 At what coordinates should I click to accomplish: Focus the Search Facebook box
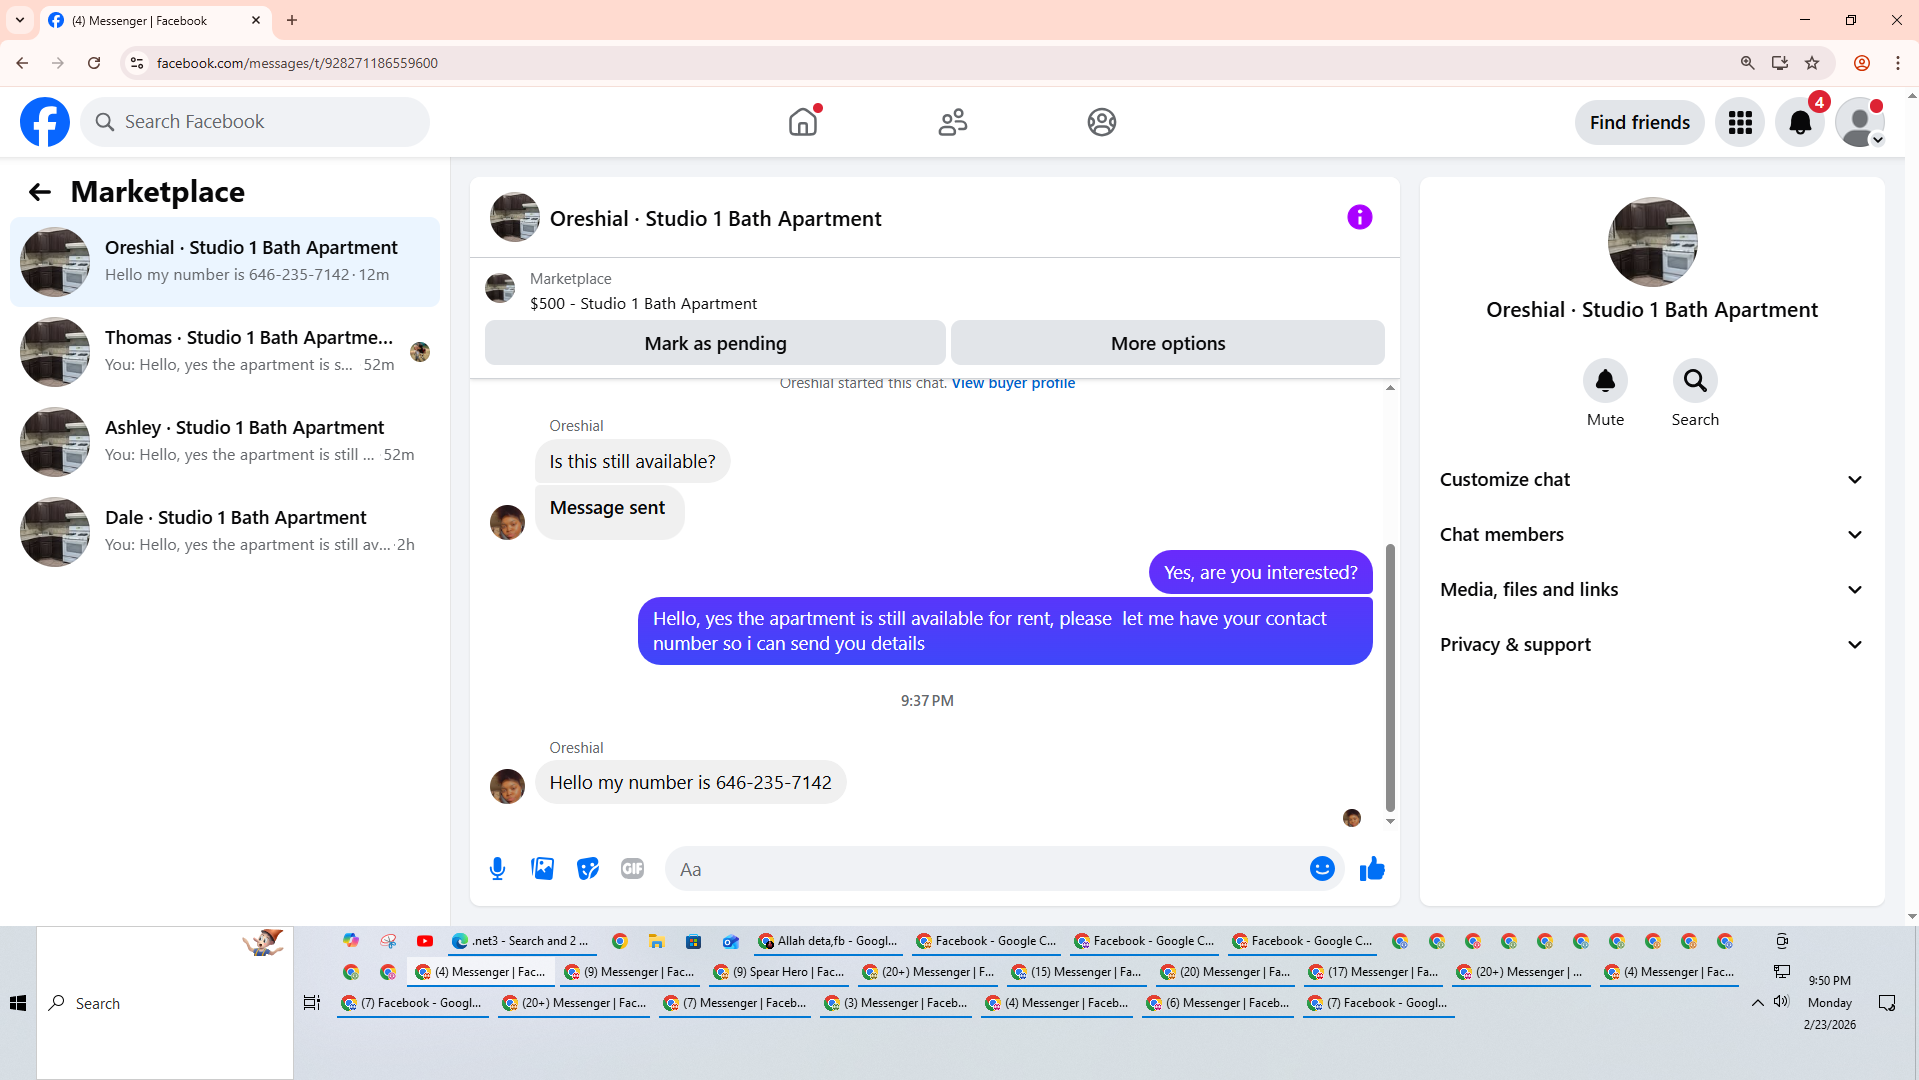tap(255, 122)
